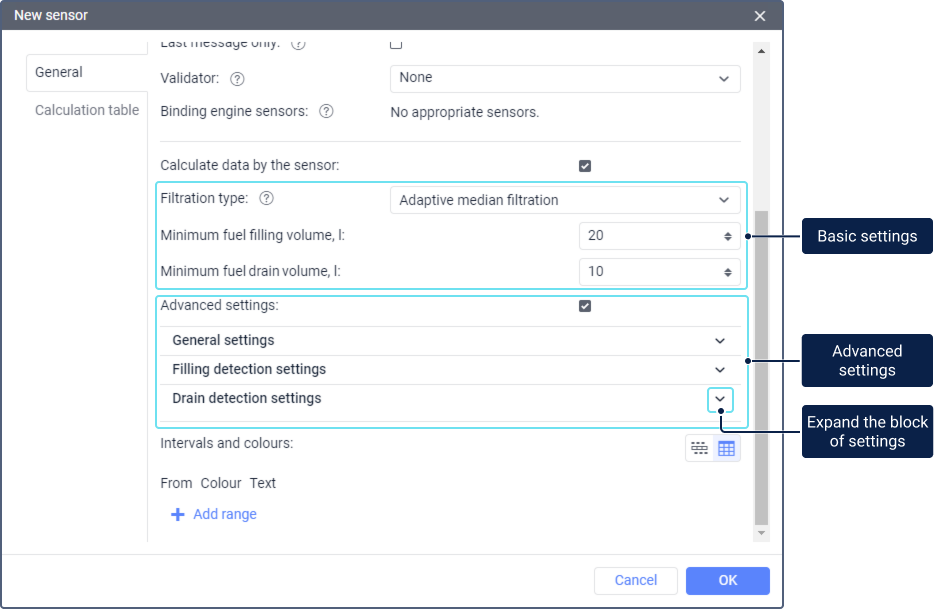Click the plus icon to add range
Screen dimensions: 935x609
(178, 514)
